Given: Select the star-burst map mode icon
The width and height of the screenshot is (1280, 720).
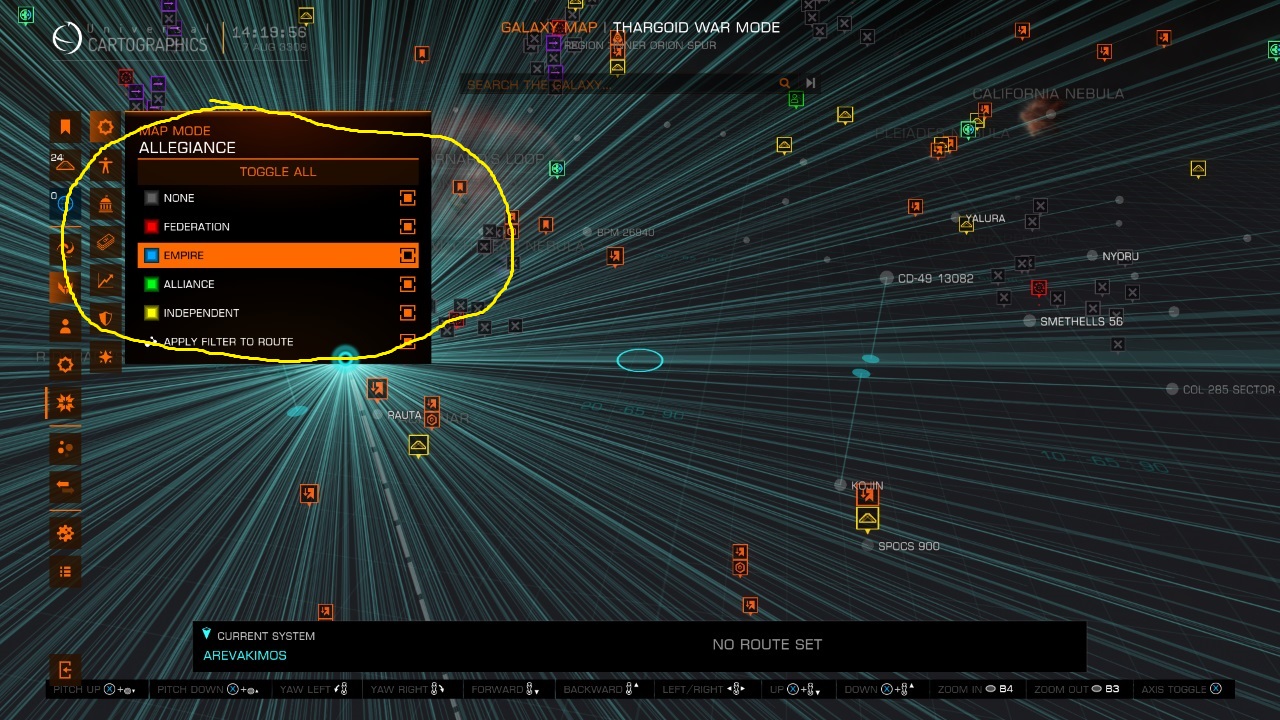Looking at the screenshot, I should (105, 357).
